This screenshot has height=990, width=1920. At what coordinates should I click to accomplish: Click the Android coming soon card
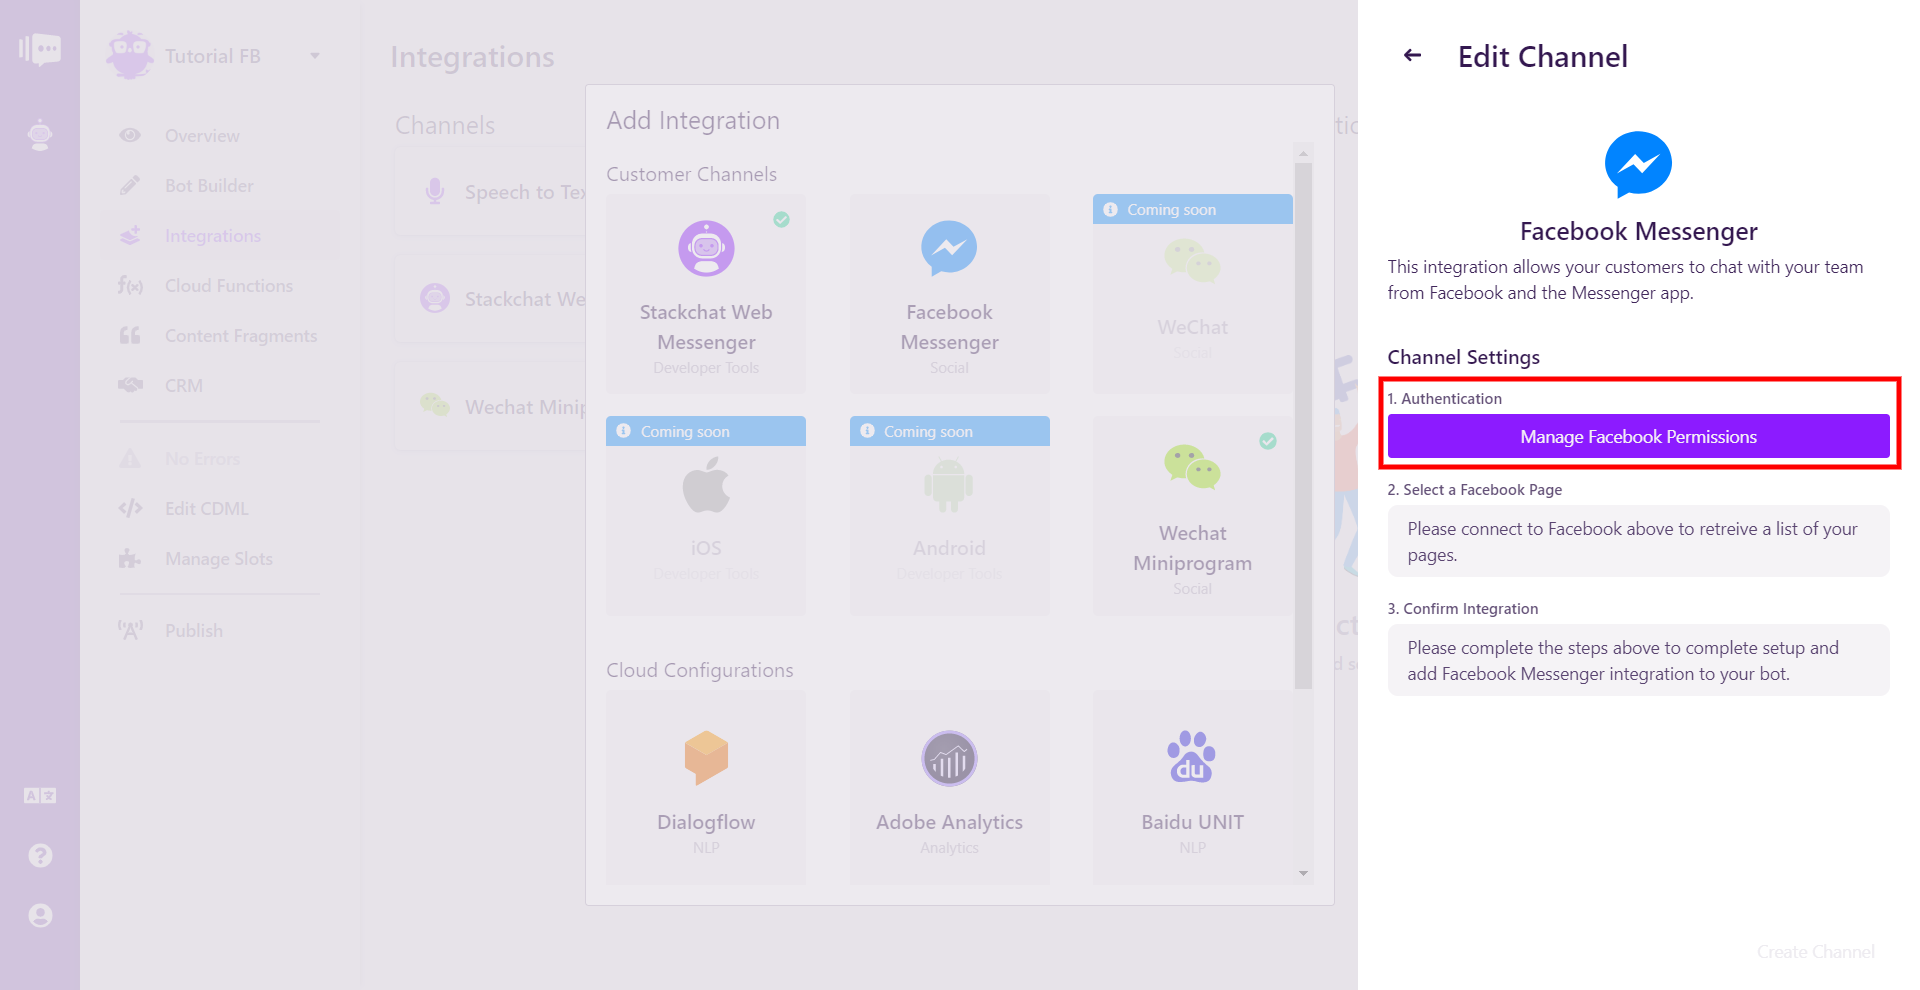[949, 516]
